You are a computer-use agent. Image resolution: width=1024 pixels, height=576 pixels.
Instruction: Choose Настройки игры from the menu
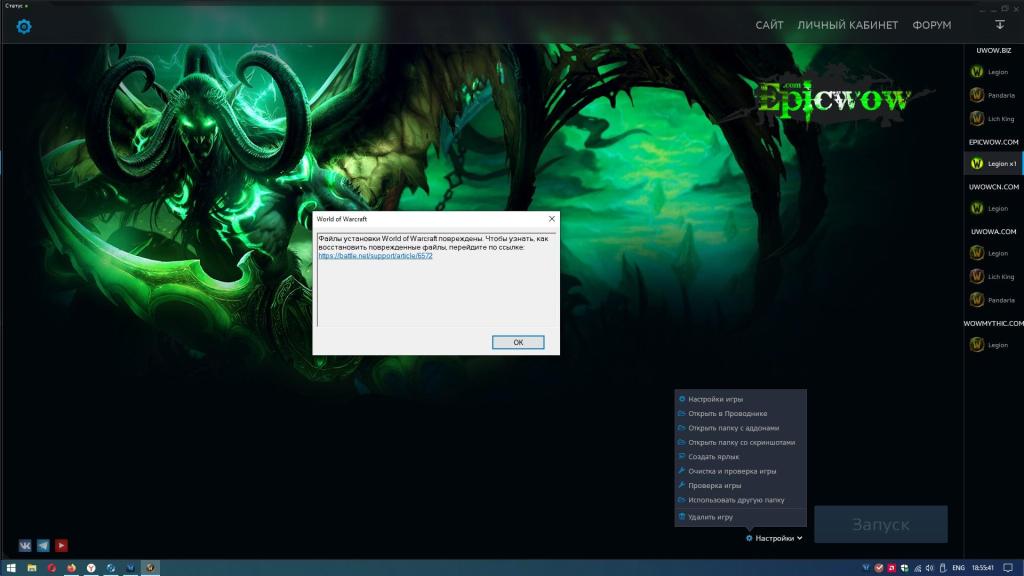click(x=715, y=399)
